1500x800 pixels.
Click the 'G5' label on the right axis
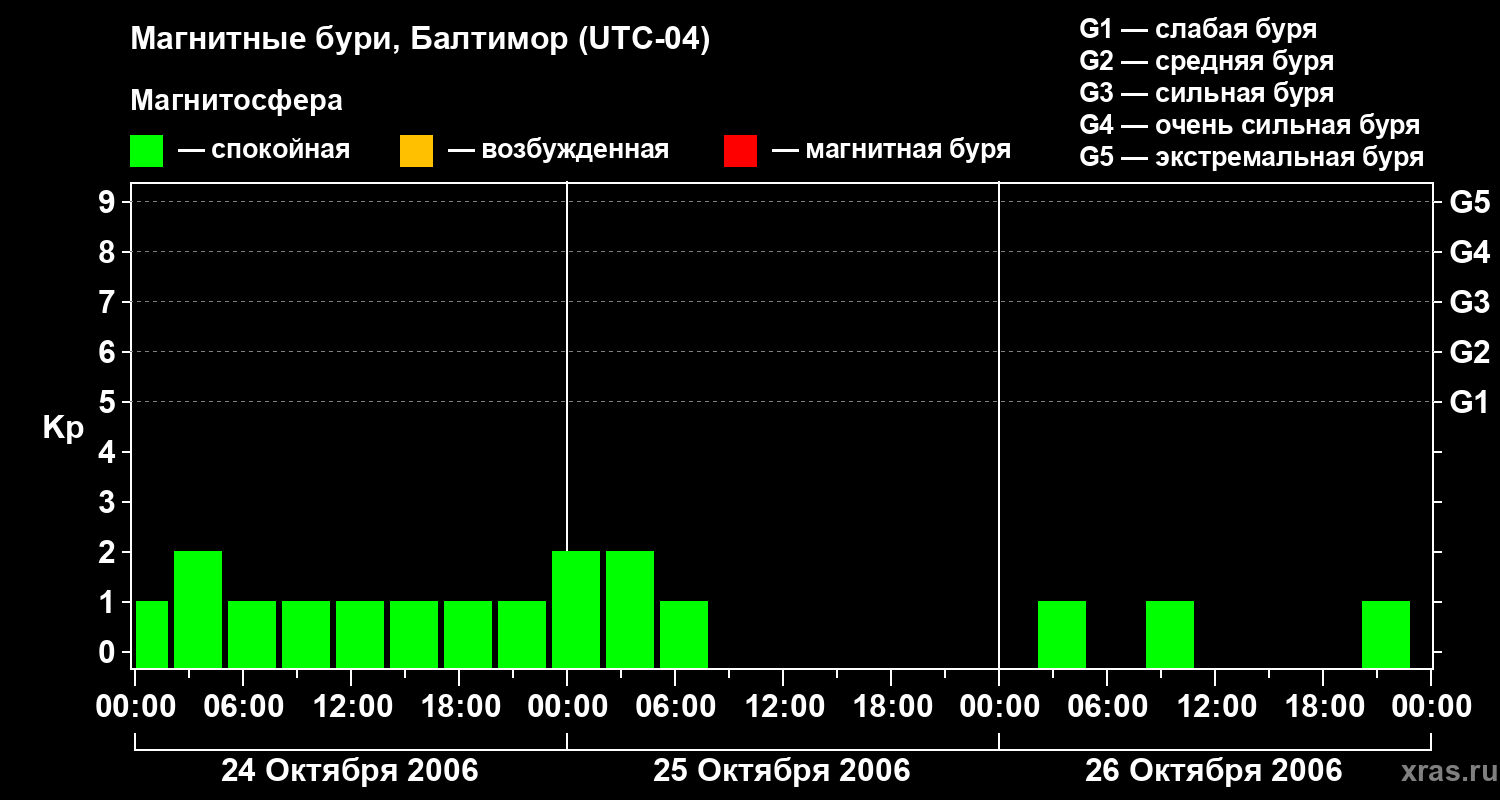(1469, 202)
